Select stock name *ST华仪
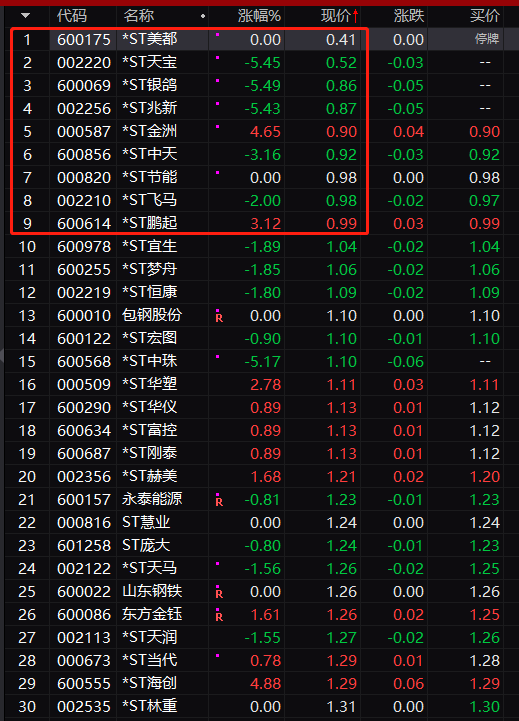This screenshot has height=721, width=519. point(149,407)
